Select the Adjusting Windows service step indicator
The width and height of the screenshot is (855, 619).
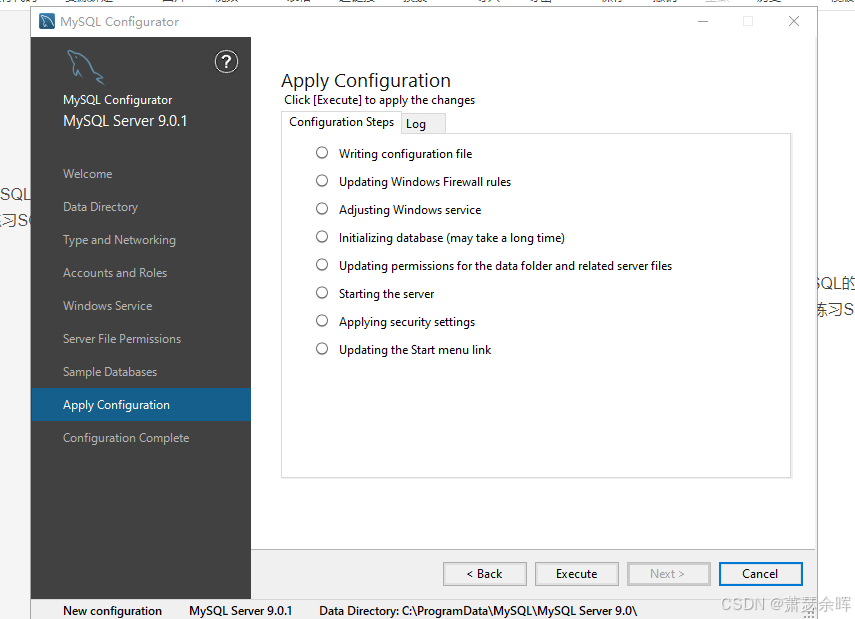coord(322,209)
